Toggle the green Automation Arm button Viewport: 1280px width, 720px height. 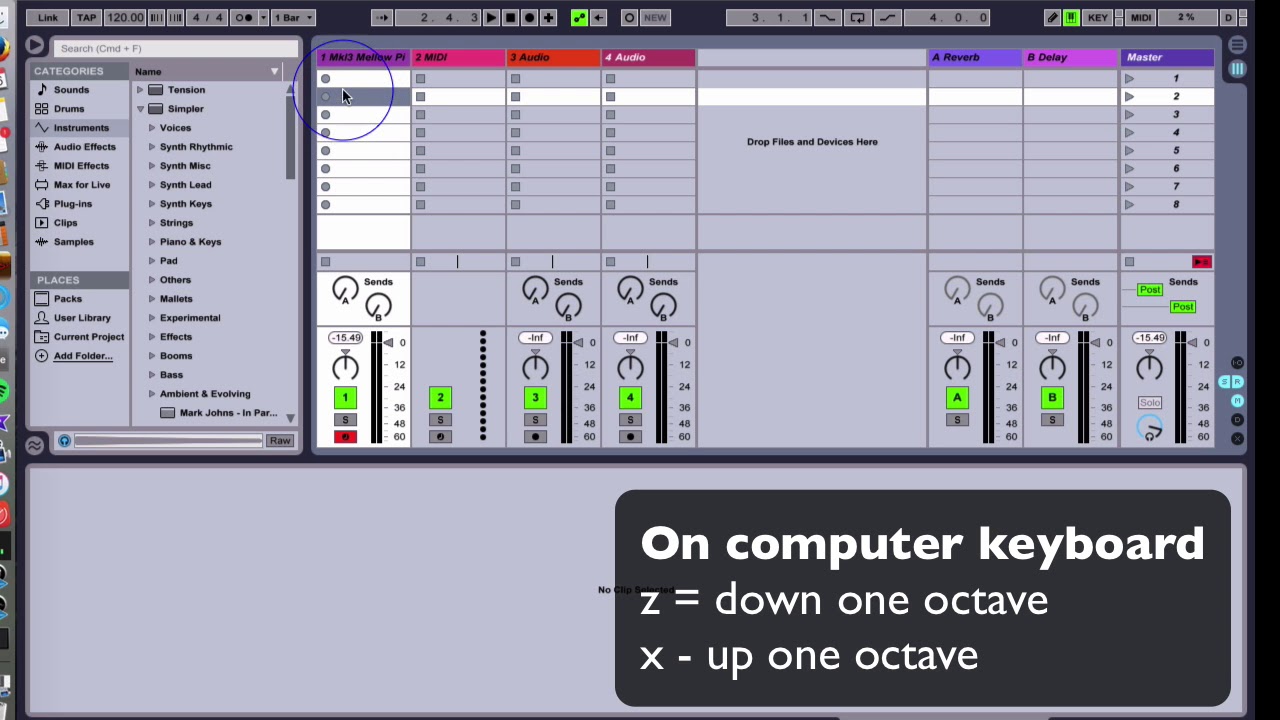pyautogui.click(x=579, y=17)
